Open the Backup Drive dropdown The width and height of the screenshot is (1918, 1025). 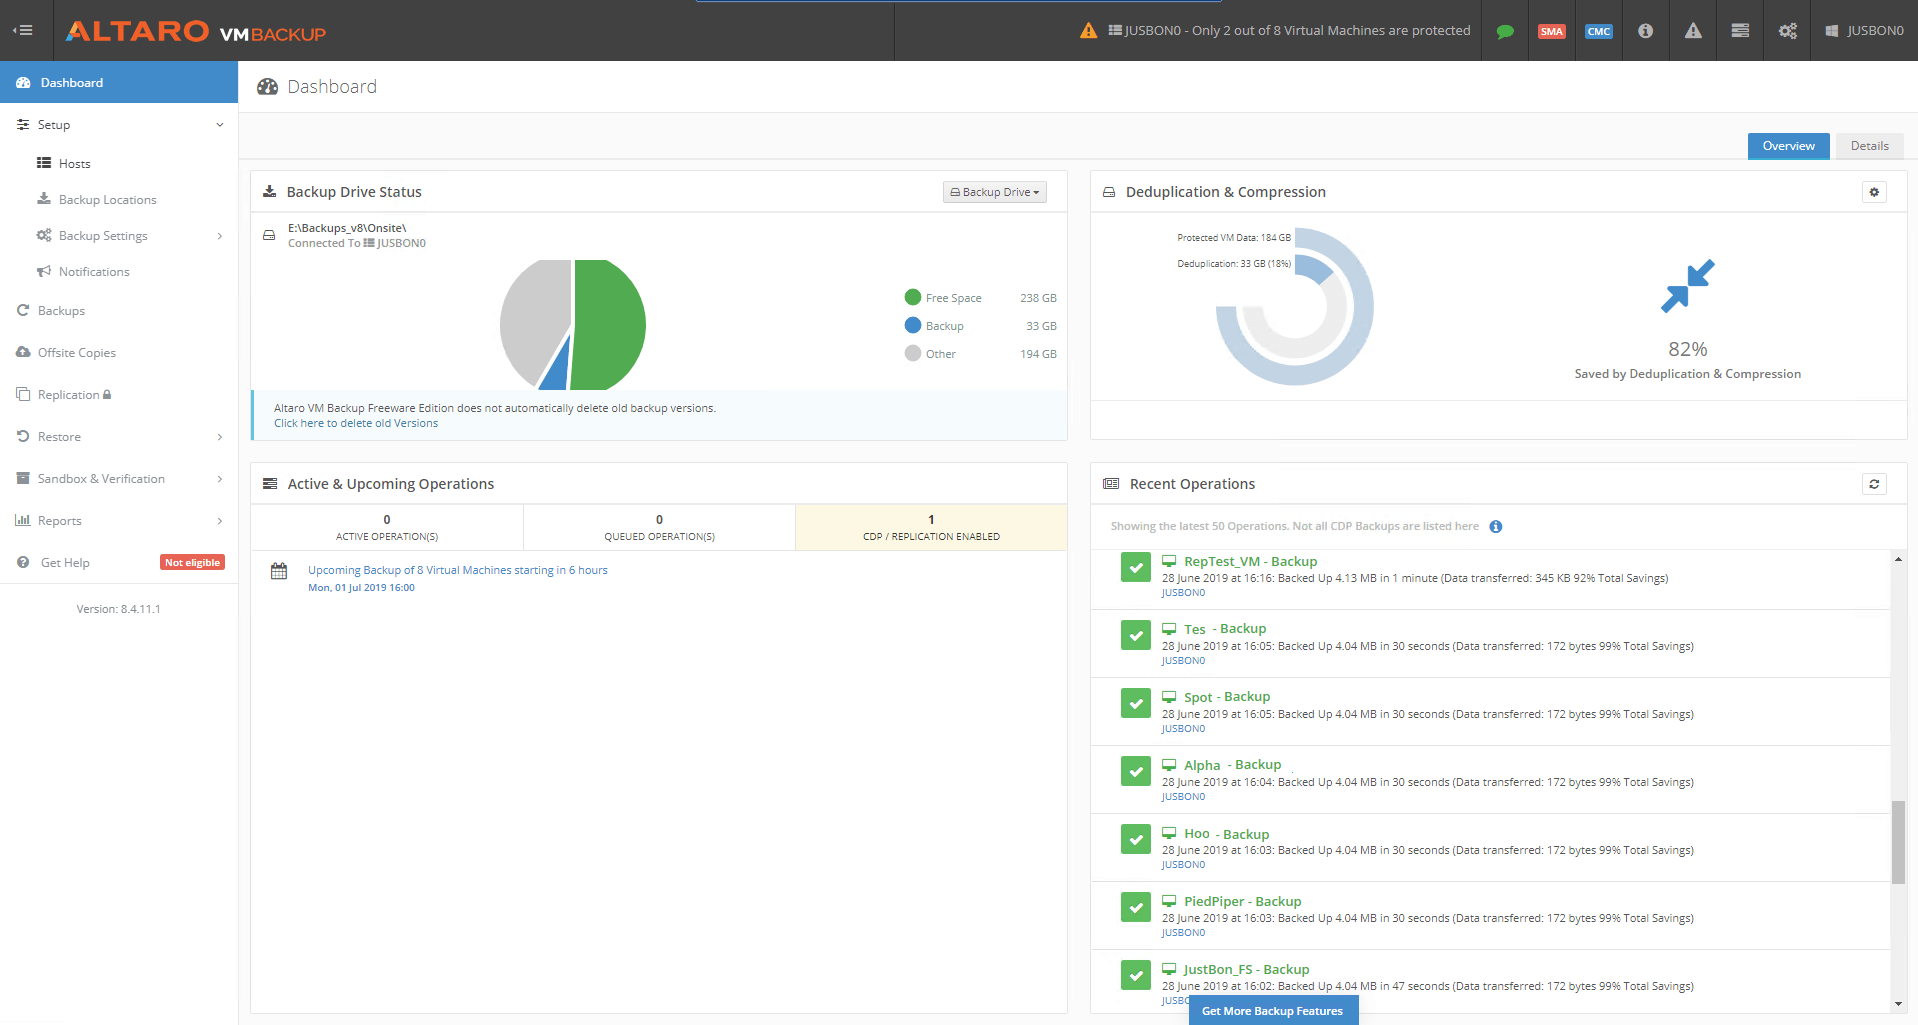point(994,192)
